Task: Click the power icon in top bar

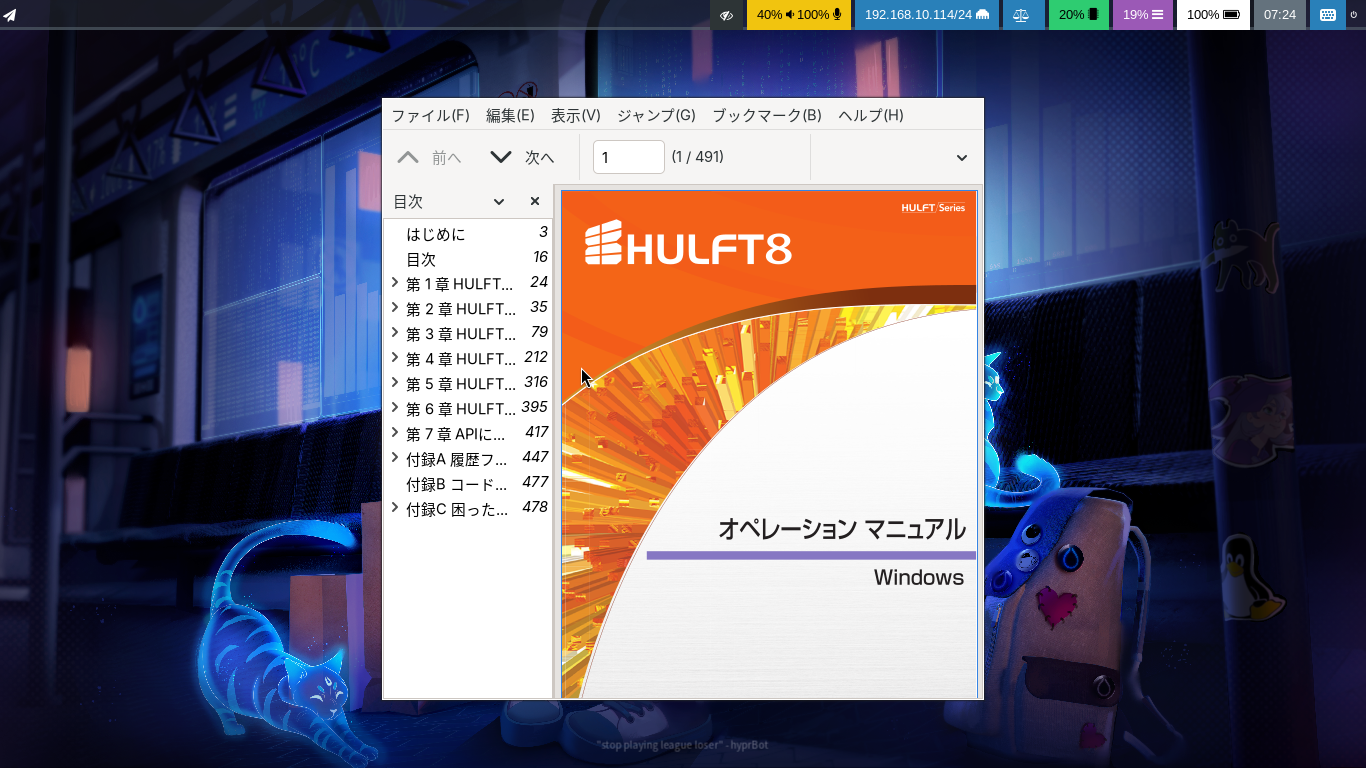Action: coord(1354,15)
